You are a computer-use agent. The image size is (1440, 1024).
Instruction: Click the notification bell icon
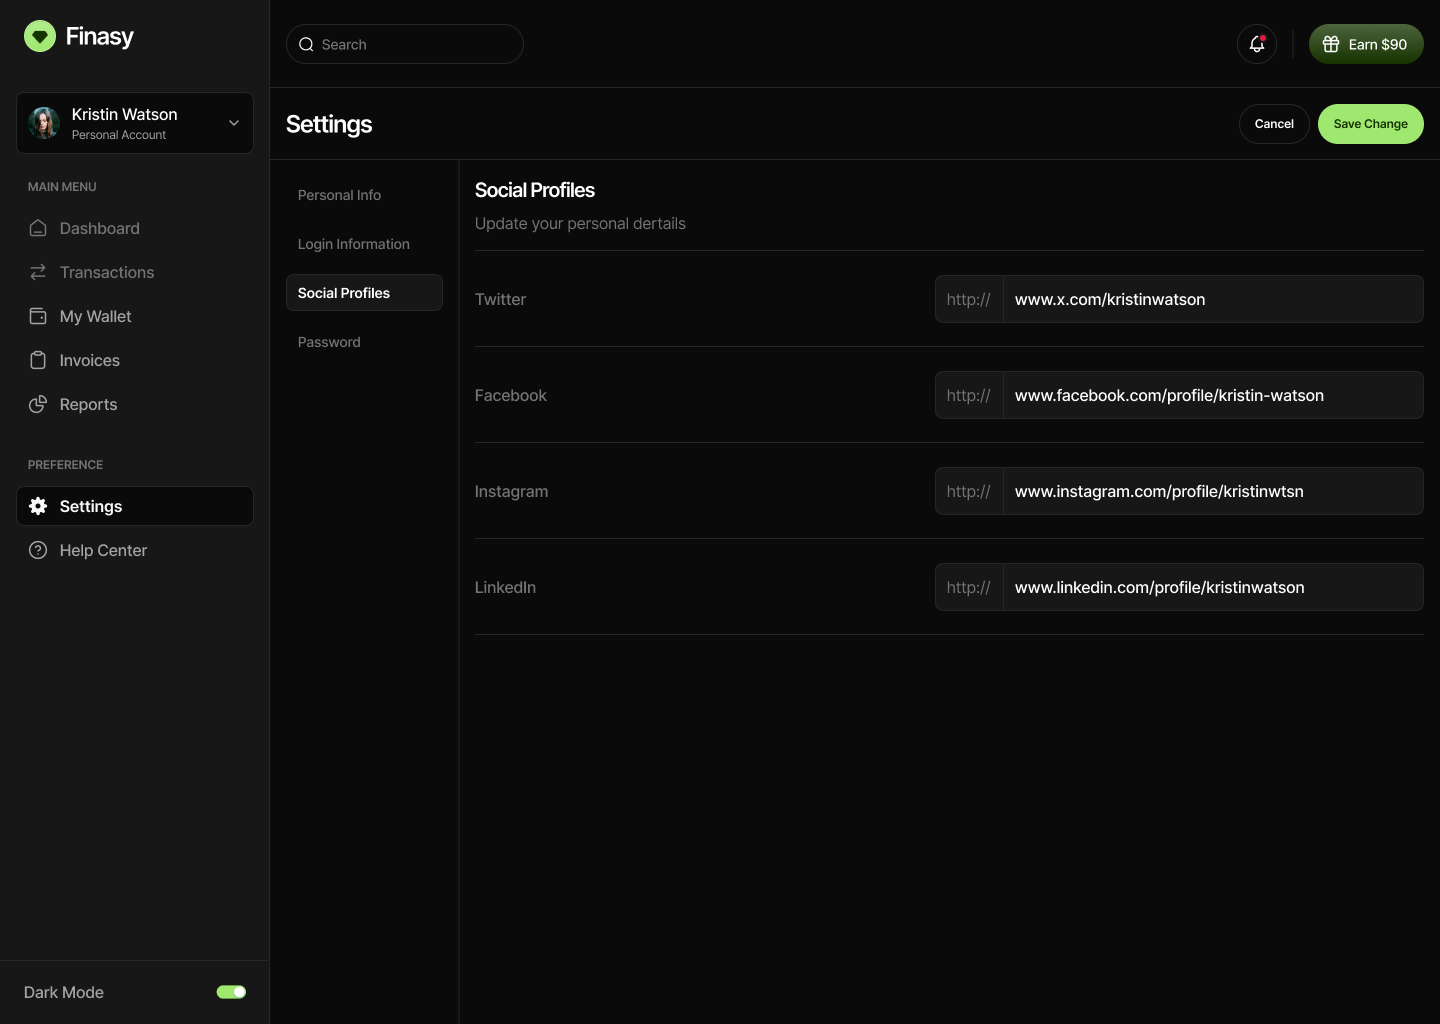click(x=1257, y=44)
